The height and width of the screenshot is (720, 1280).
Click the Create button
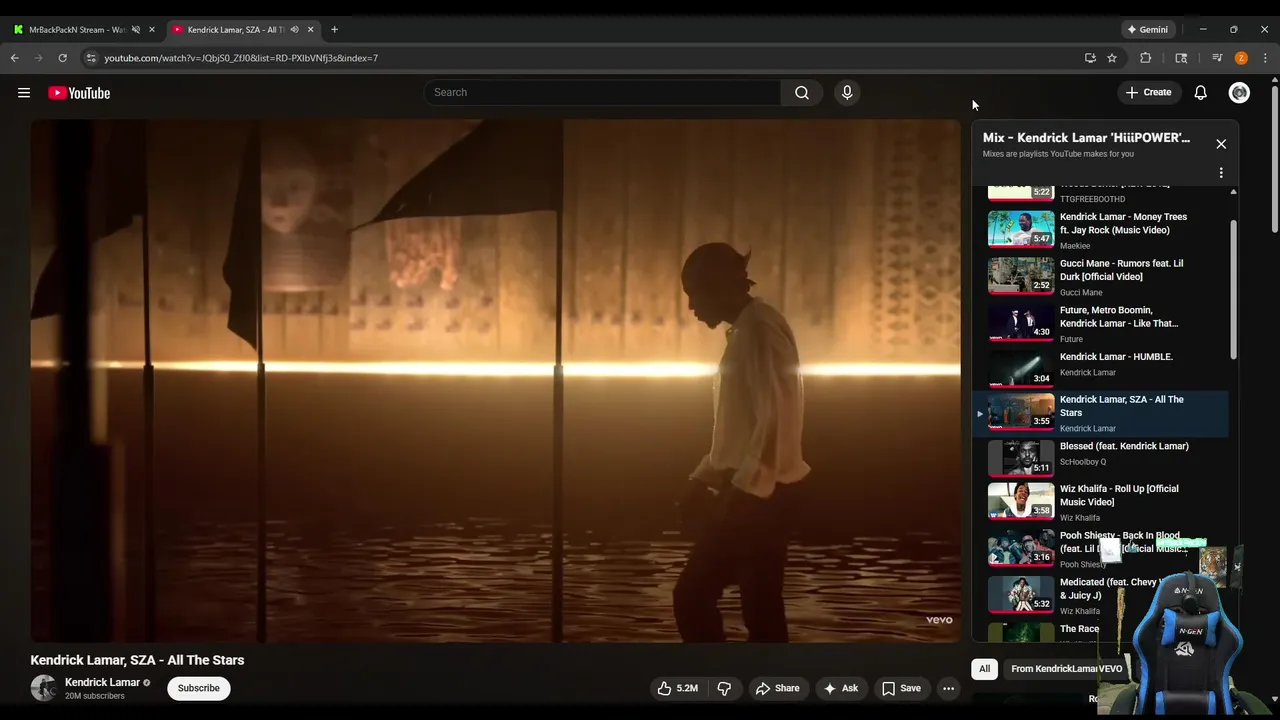(1148, 93)
